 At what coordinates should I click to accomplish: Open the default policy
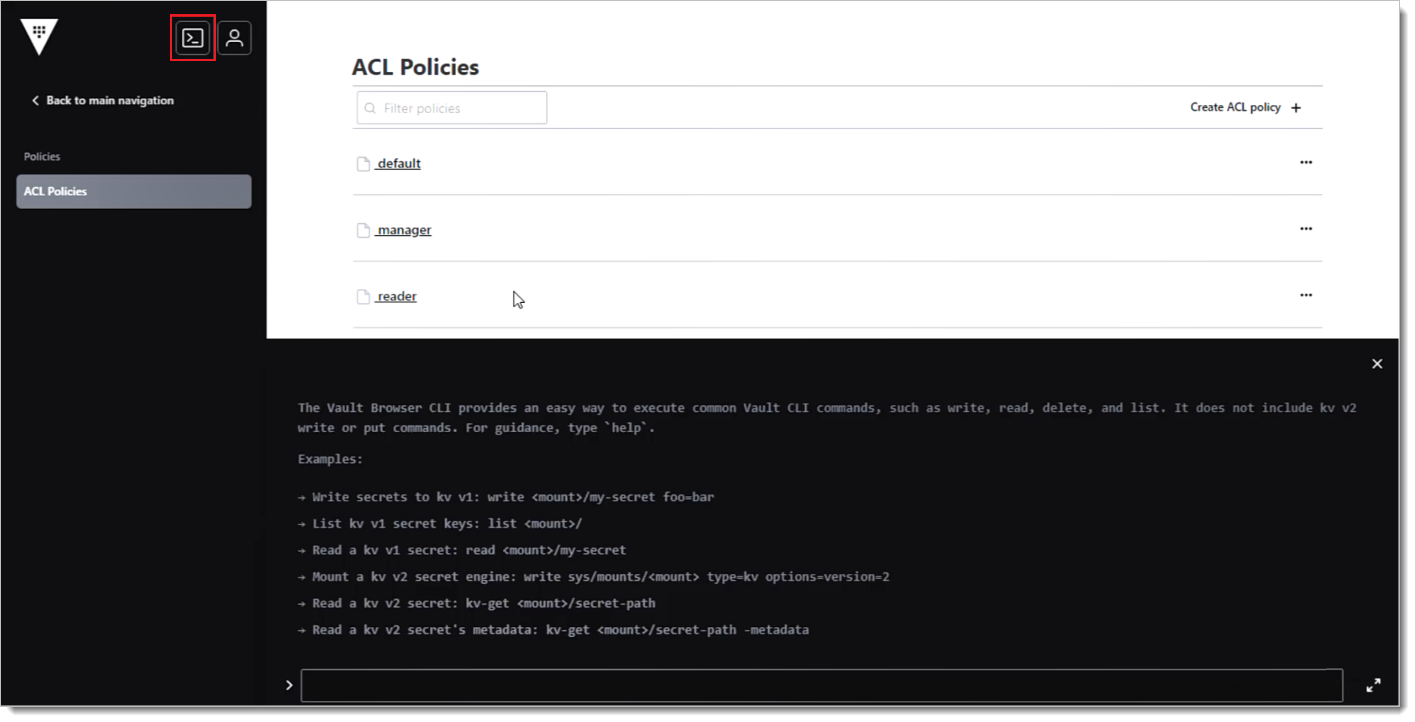pyautogui.click(x=398, y=163)
